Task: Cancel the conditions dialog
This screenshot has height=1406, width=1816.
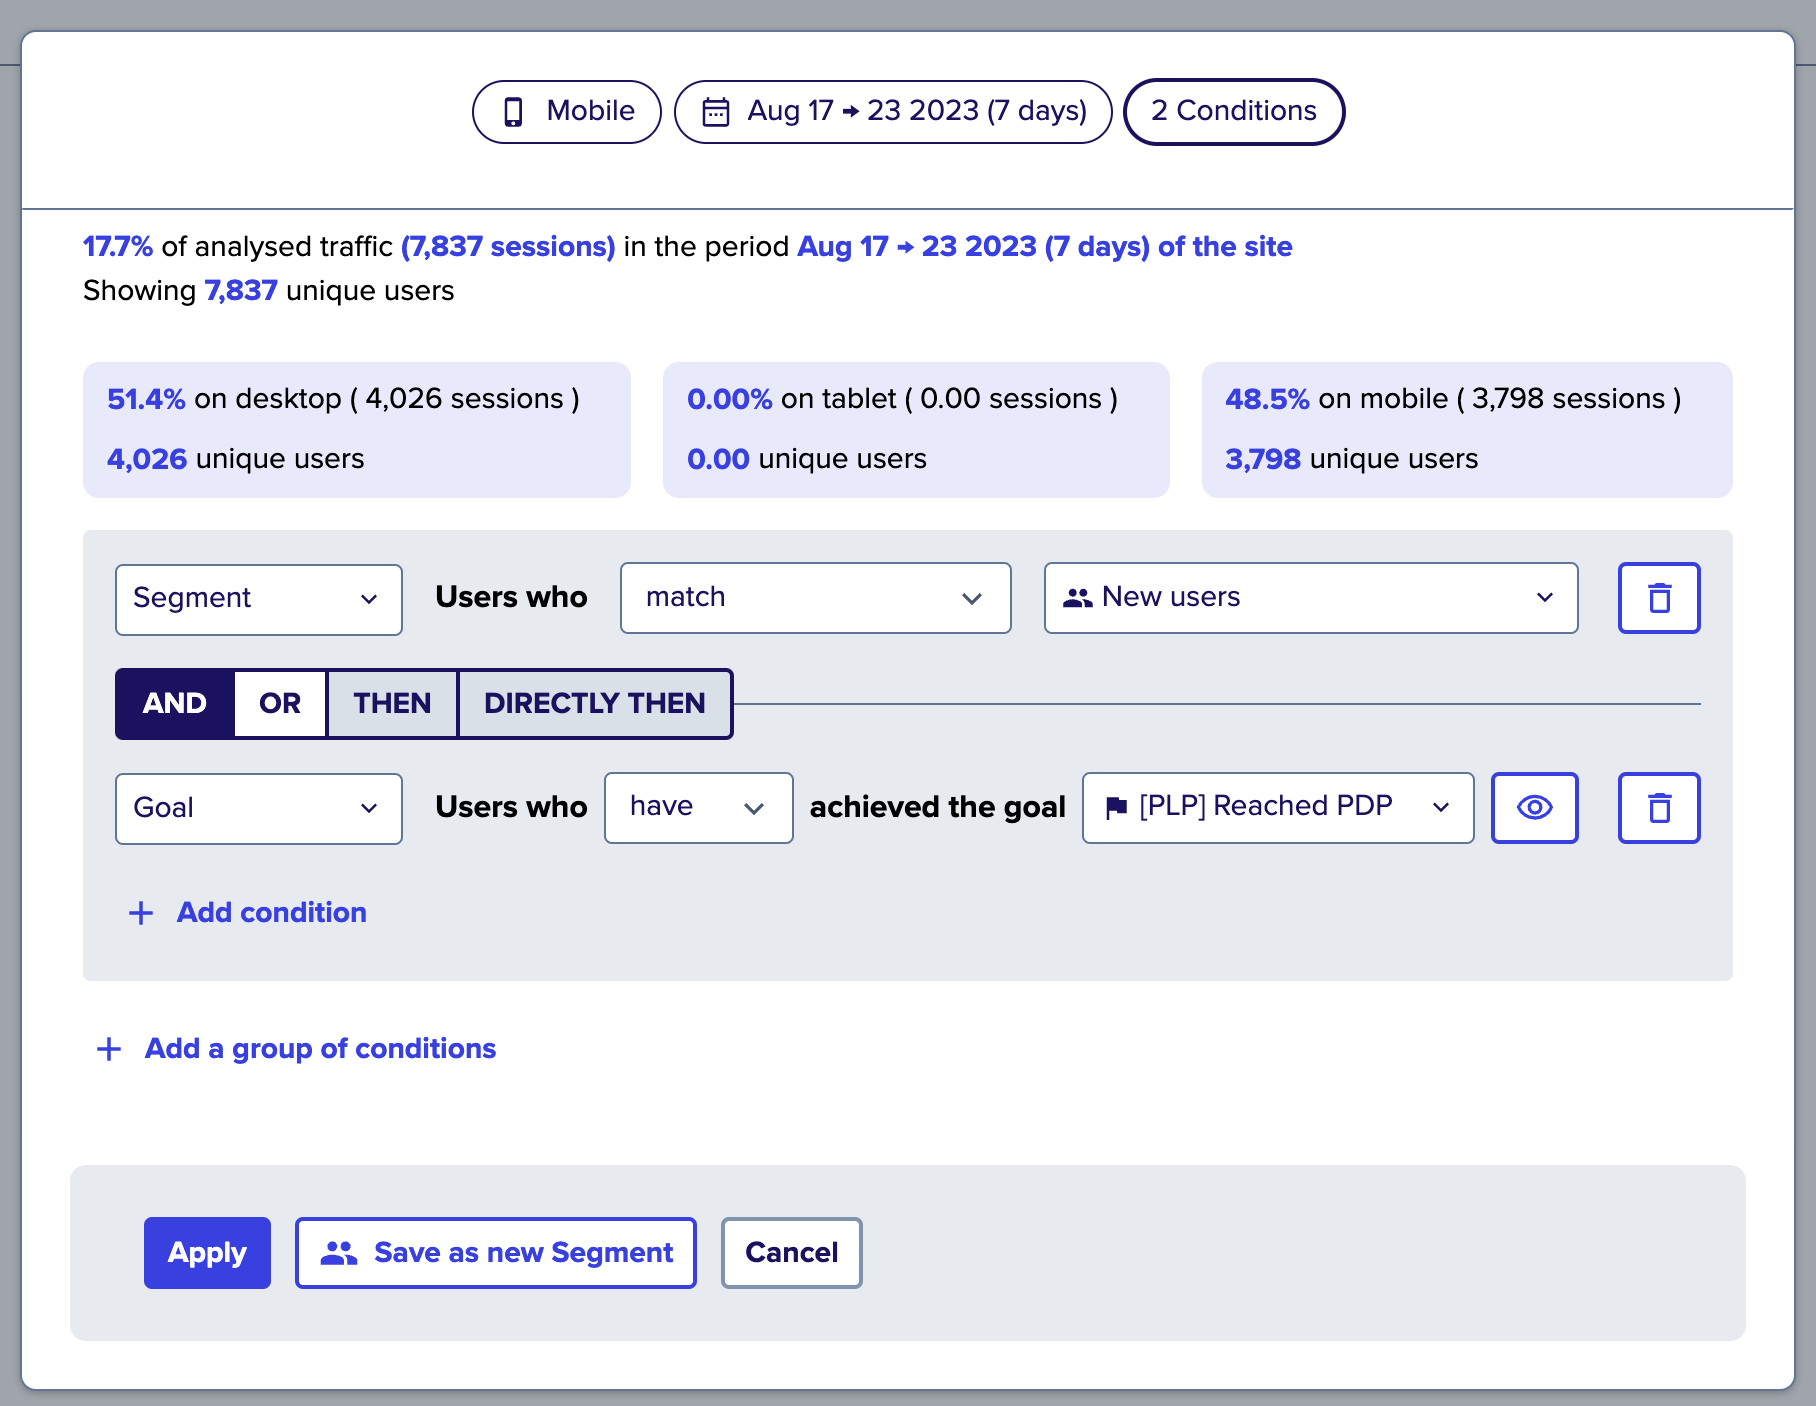Action: coord(792,1253)
